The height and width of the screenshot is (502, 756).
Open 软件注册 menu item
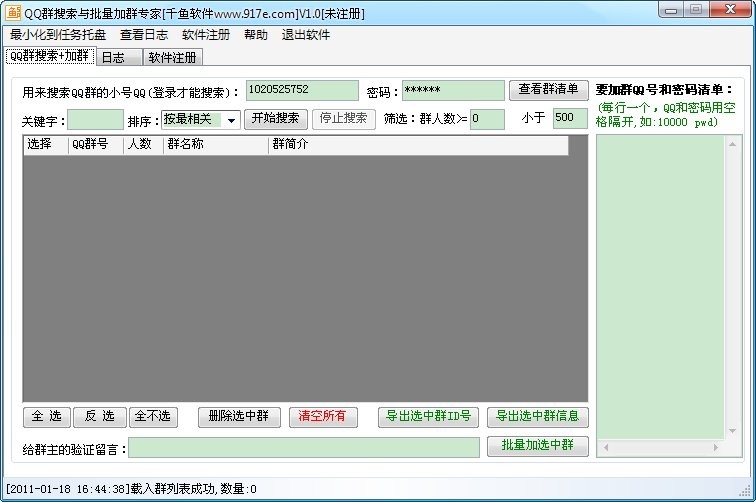[206, 35]
